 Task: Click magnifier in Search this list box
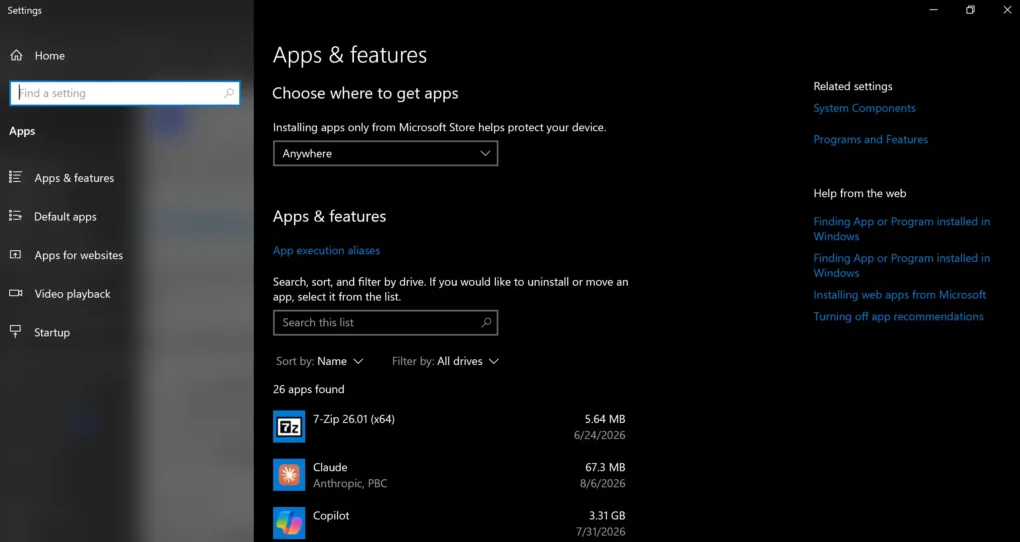pyautogui.click(x=486, y=323)
